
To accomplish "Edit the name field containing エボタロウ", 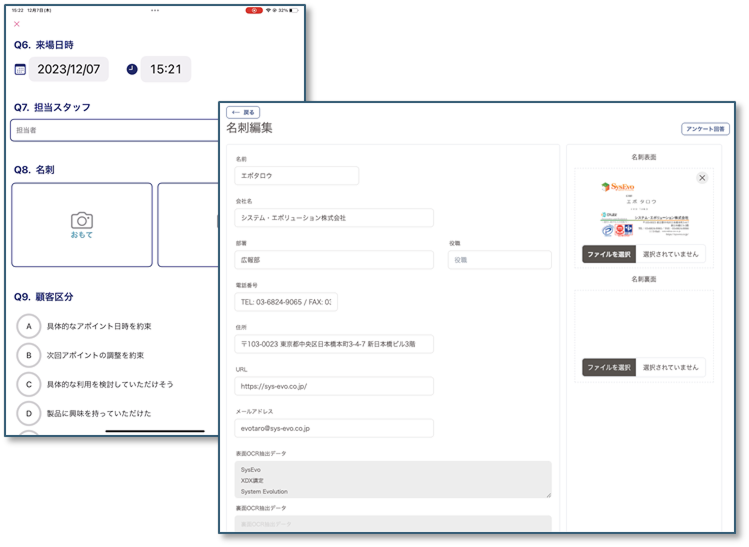I will click(297, 176).
